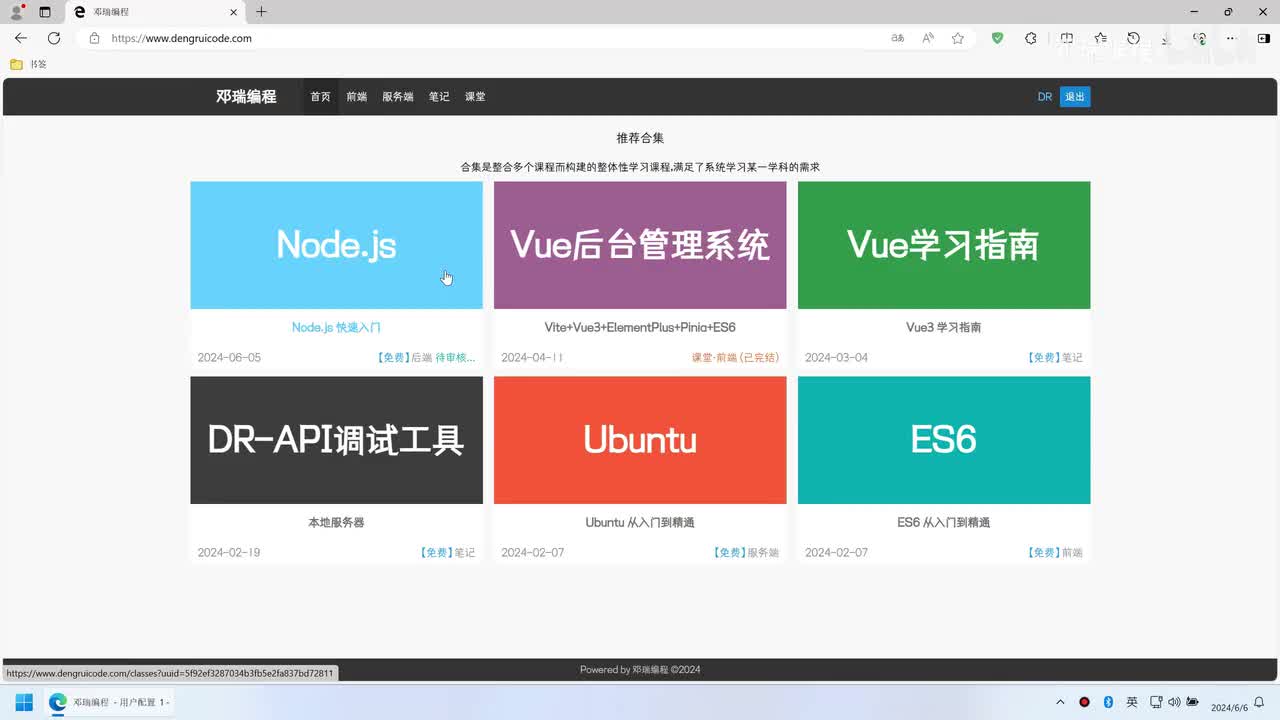
Task: Open the 服务端 nav item
Action: tap(397, 97)
